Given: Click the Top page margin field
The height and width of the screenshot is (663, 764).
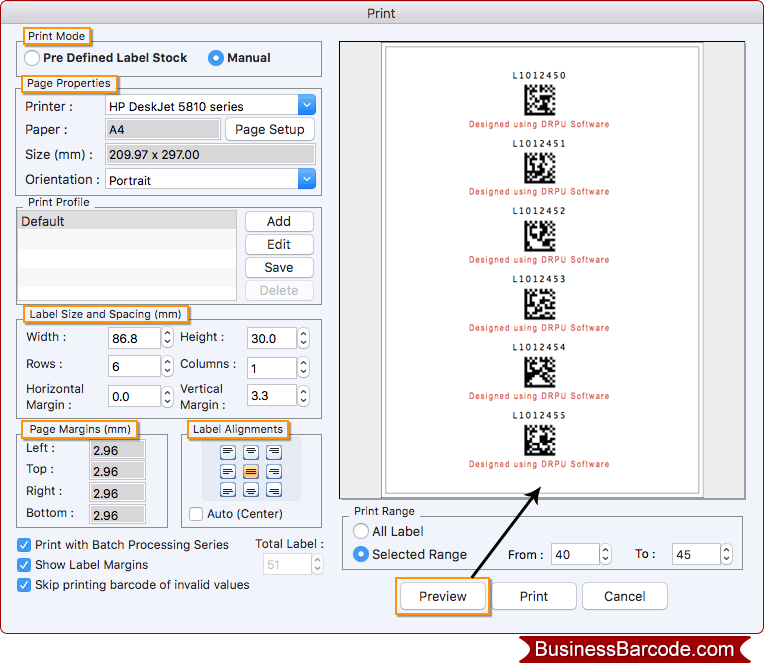Looking at the screenshot, I should pos(117,471).
